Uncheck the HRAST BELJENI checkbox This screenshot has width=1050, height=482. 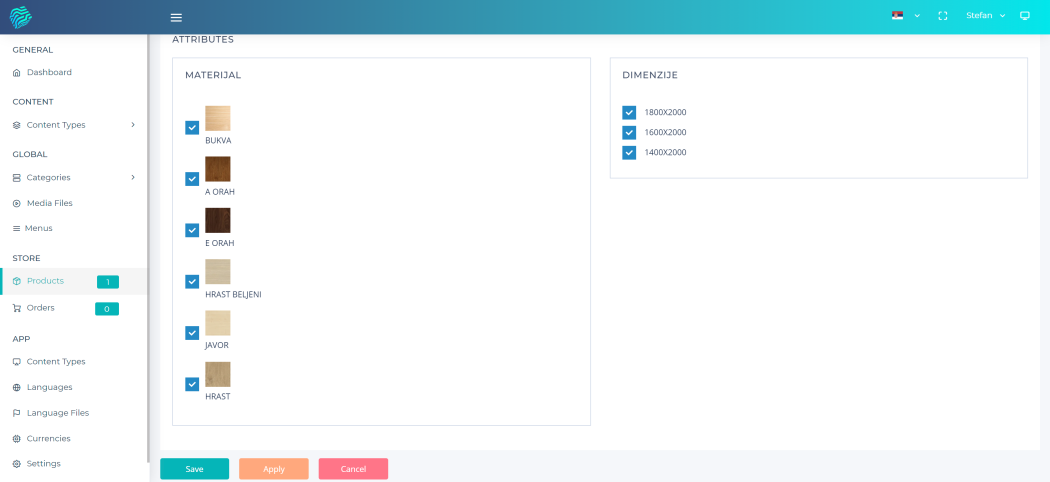192,281
